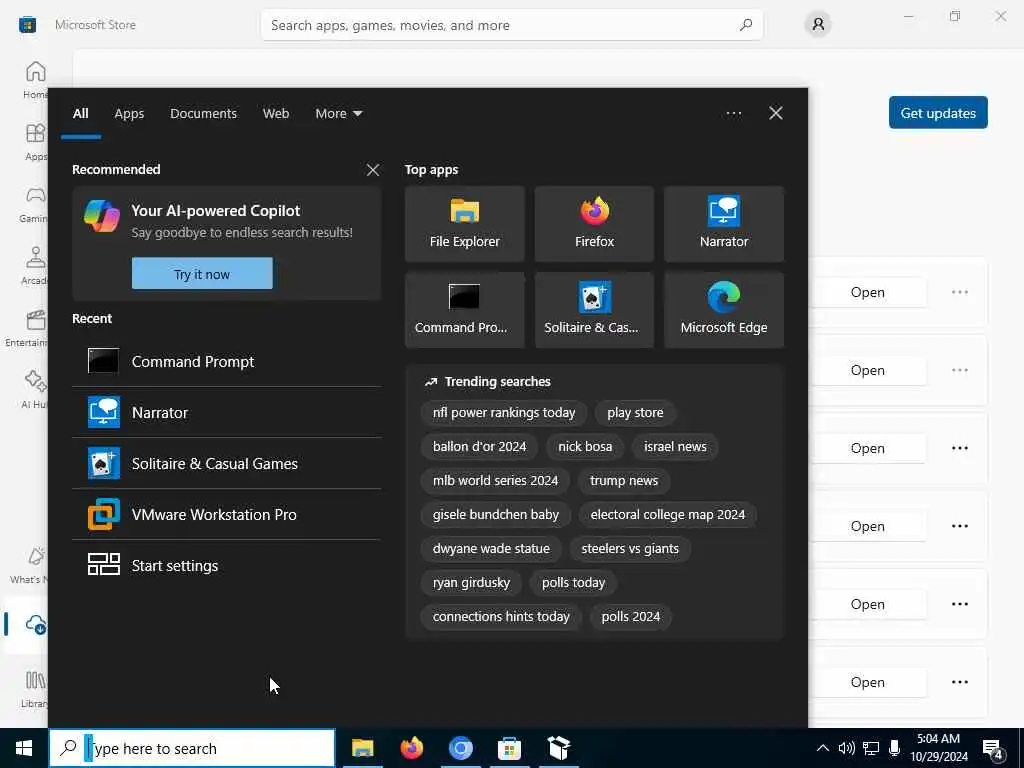Screen dimensions: 1024x768
Task: Switch to the Apps search tab
Action: (129, 113)
